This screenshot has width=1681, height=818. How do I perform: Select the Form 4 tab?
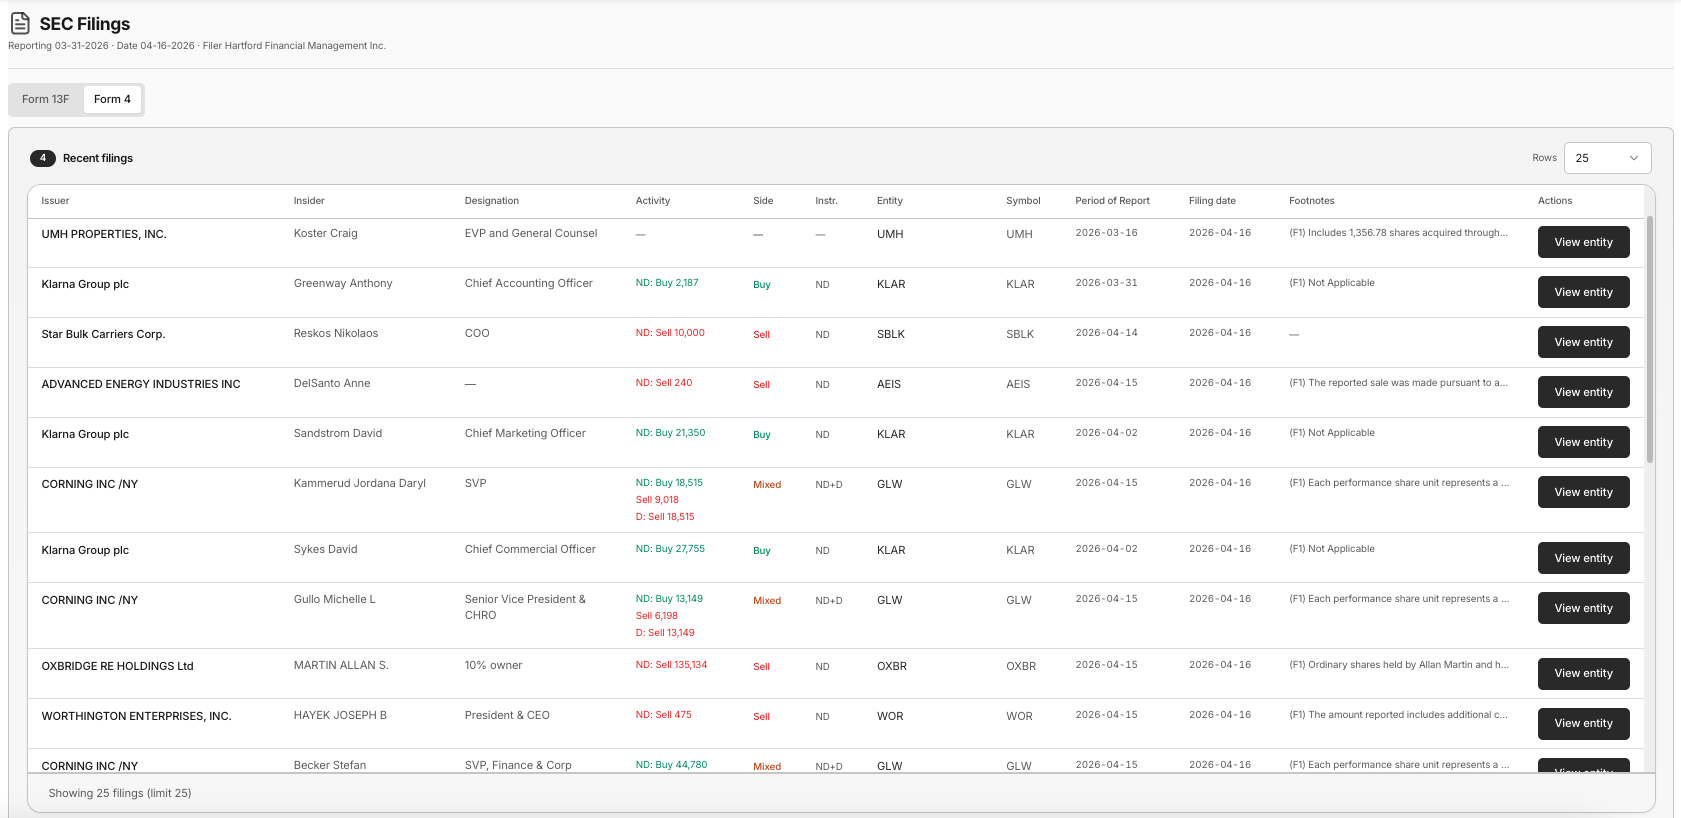pyautogui.click(x=112, y=99)
